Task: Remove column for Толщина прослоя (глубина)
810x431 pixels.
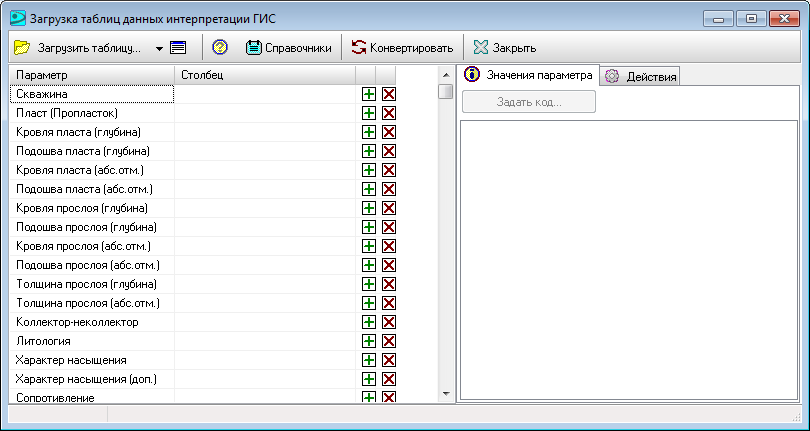Action: click(389, 284)
